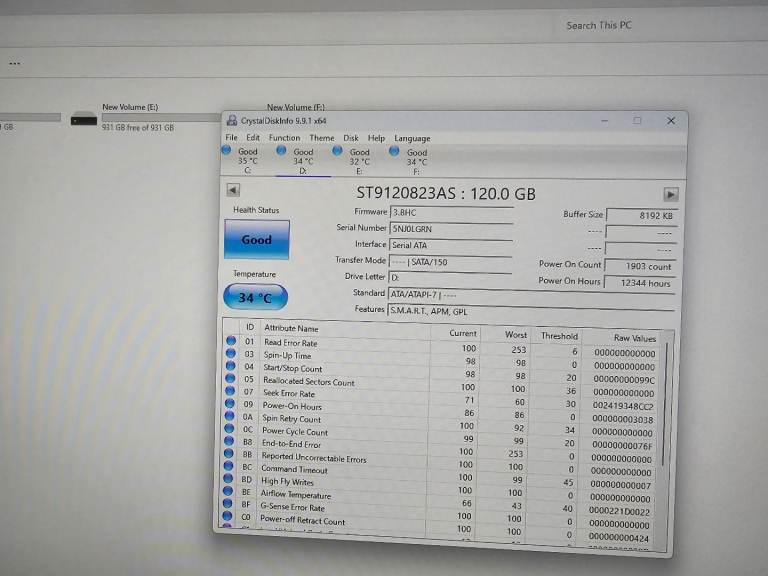Open the Edit menu
Viewport: 768px width, 576px height.
(253, 138)
